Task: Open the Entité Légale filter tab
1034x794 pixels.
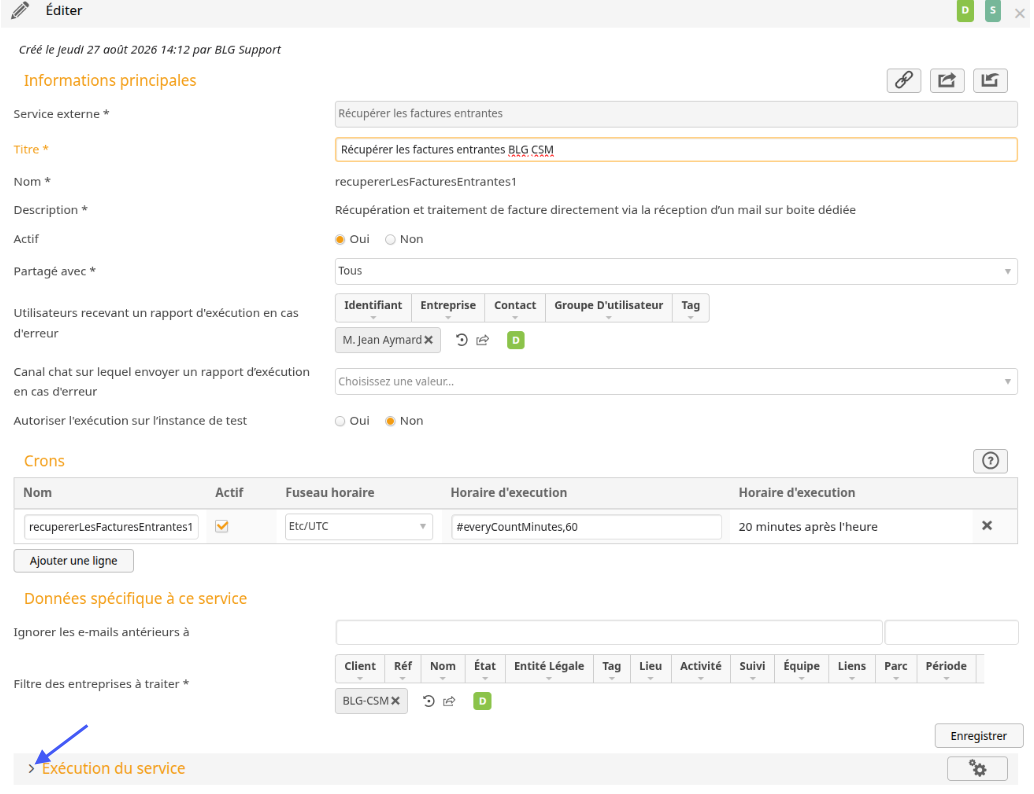Action: [549, 668]
